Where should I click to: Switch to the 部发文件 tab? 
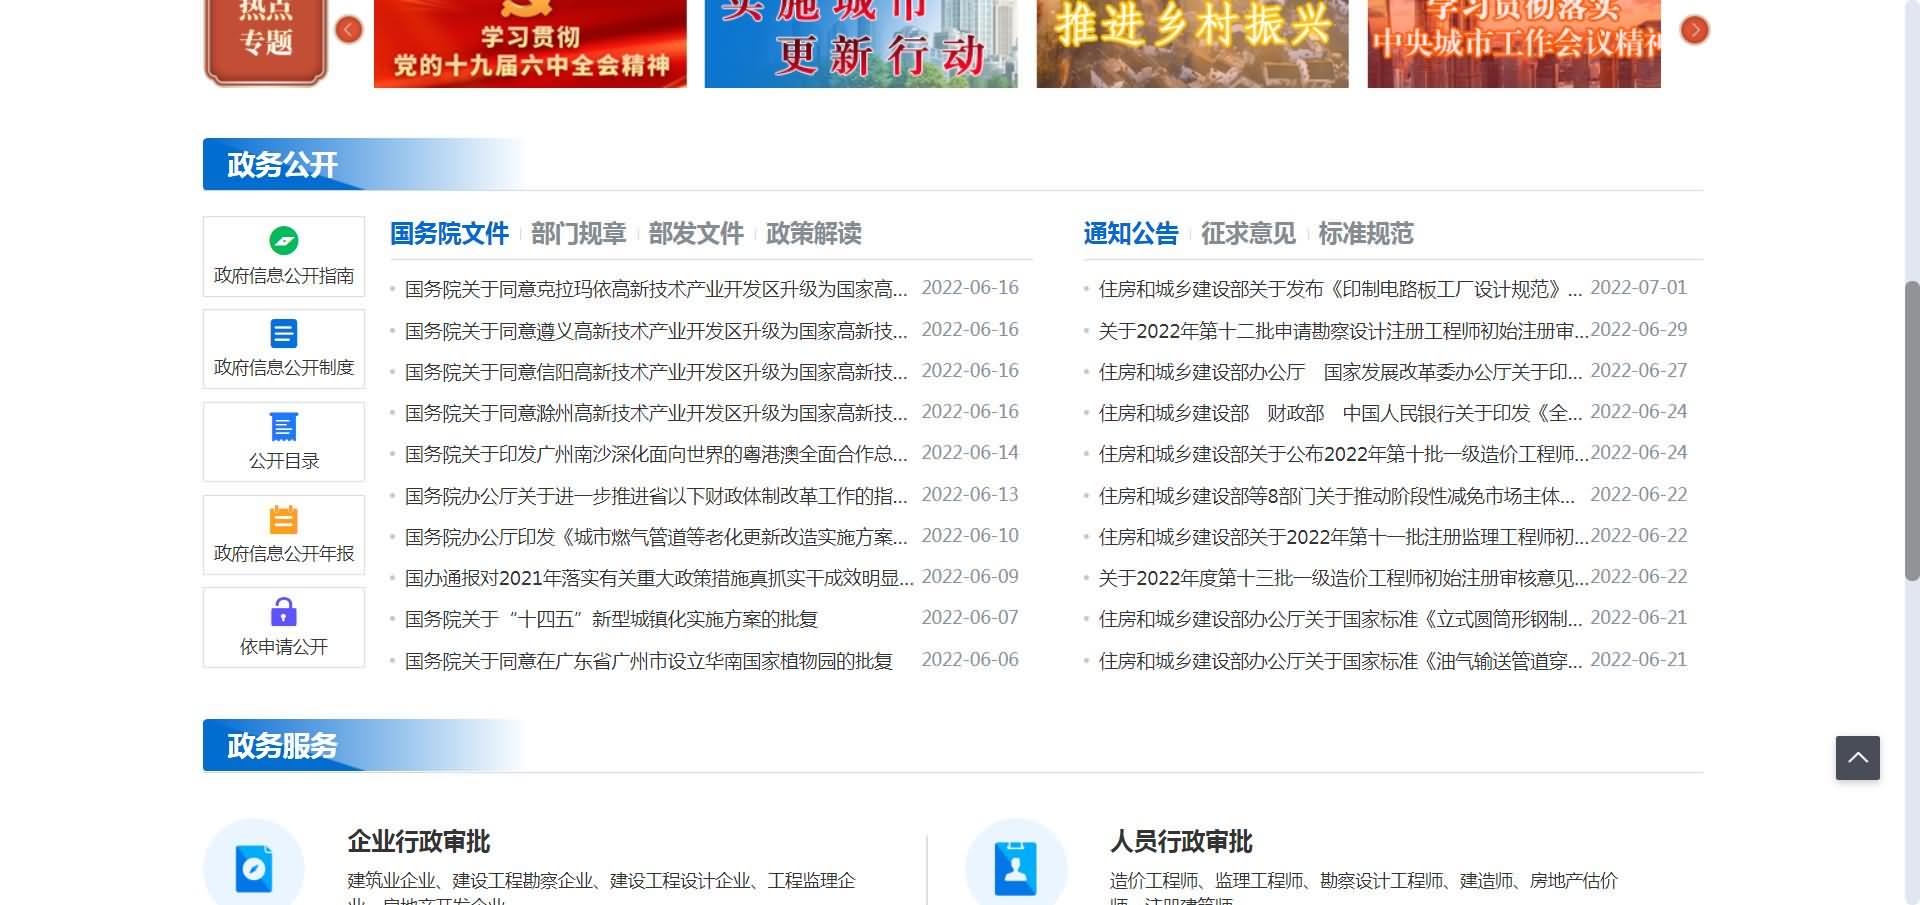coord(696,234)
